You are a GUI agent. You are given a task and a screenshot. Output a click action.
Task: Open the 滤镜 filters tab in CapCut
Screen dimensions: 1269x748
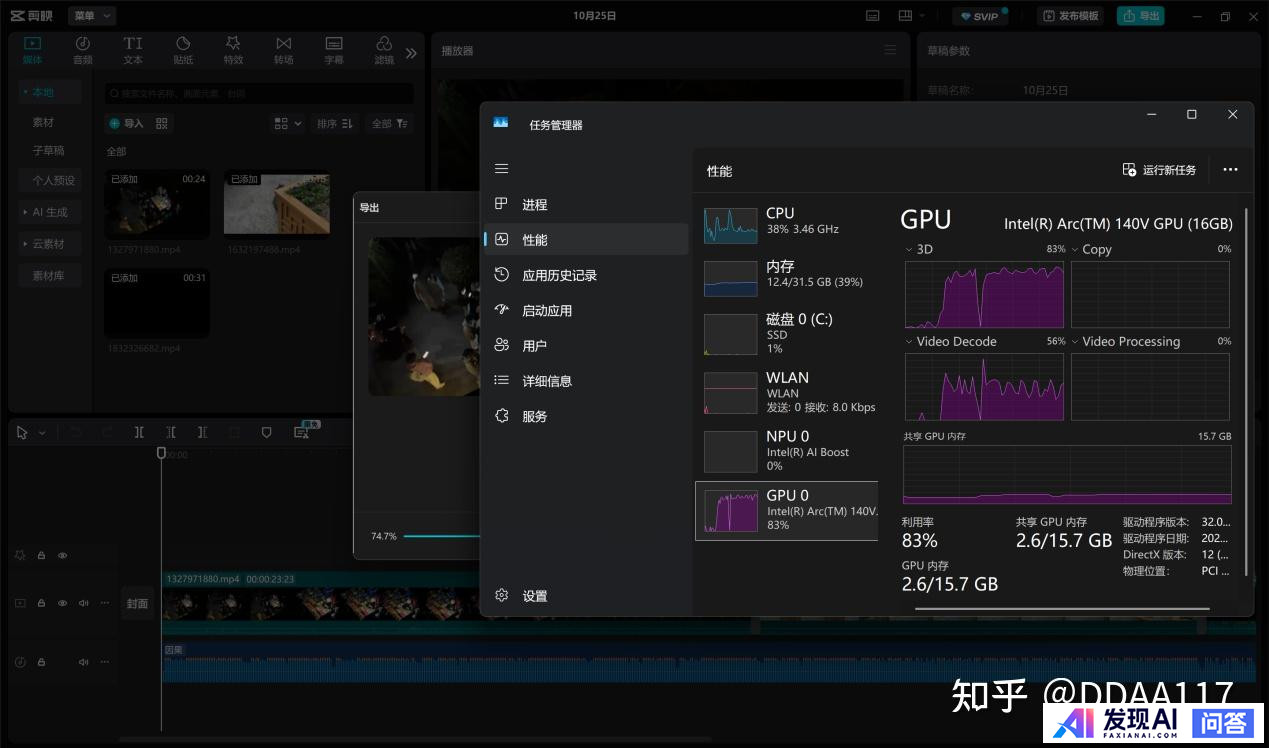[x=384, y=50]
